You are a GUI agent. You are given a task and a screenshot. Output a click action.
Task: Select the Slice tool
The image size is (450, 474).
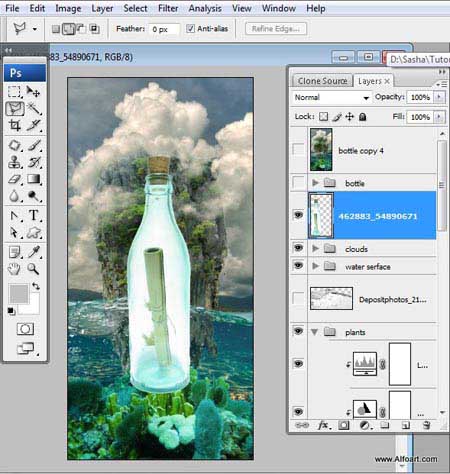[x=34, y=125]
